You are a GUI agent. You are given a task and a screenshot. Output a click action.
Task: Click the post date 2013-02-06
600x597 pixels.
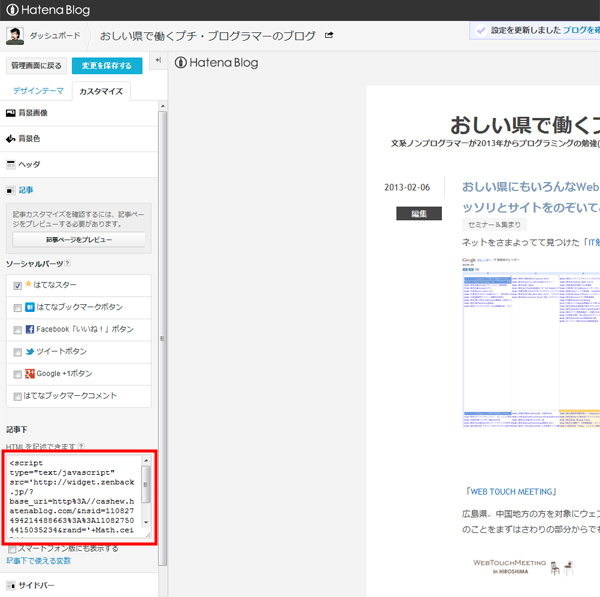pos(407,188)
